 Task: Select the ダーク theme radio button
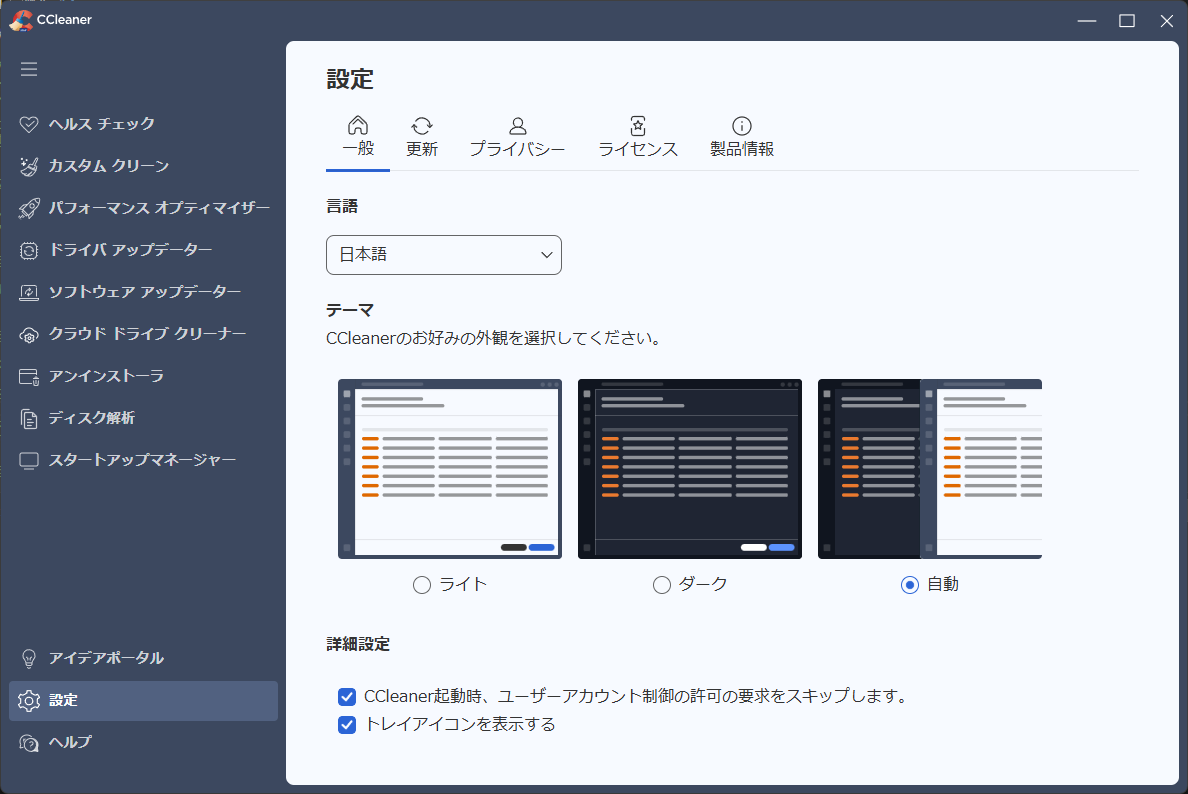(x=661, y=585)
